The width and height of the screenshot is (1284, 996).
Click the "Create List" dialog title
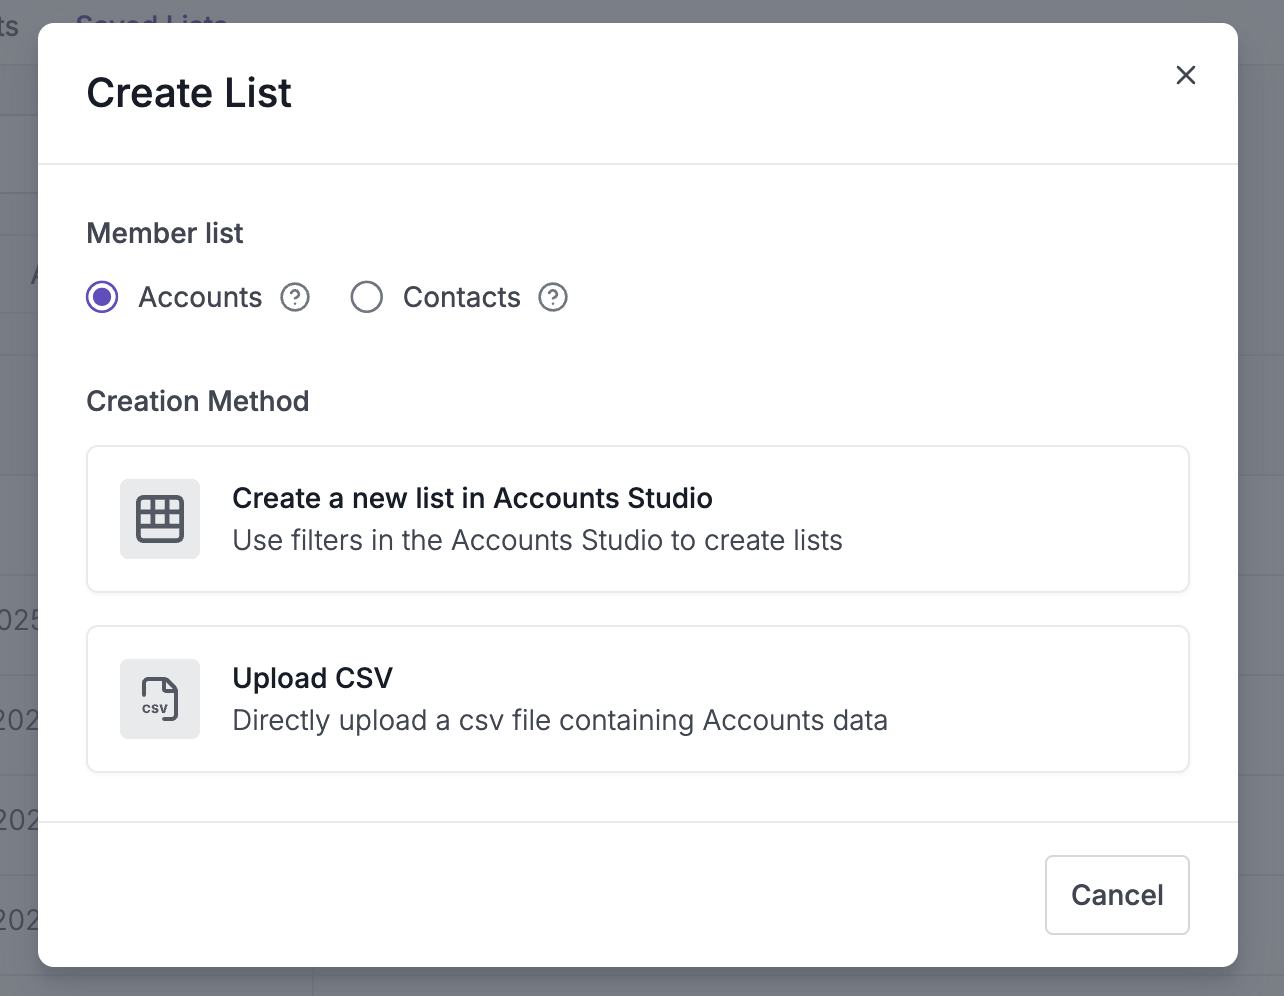click(189, 93)
